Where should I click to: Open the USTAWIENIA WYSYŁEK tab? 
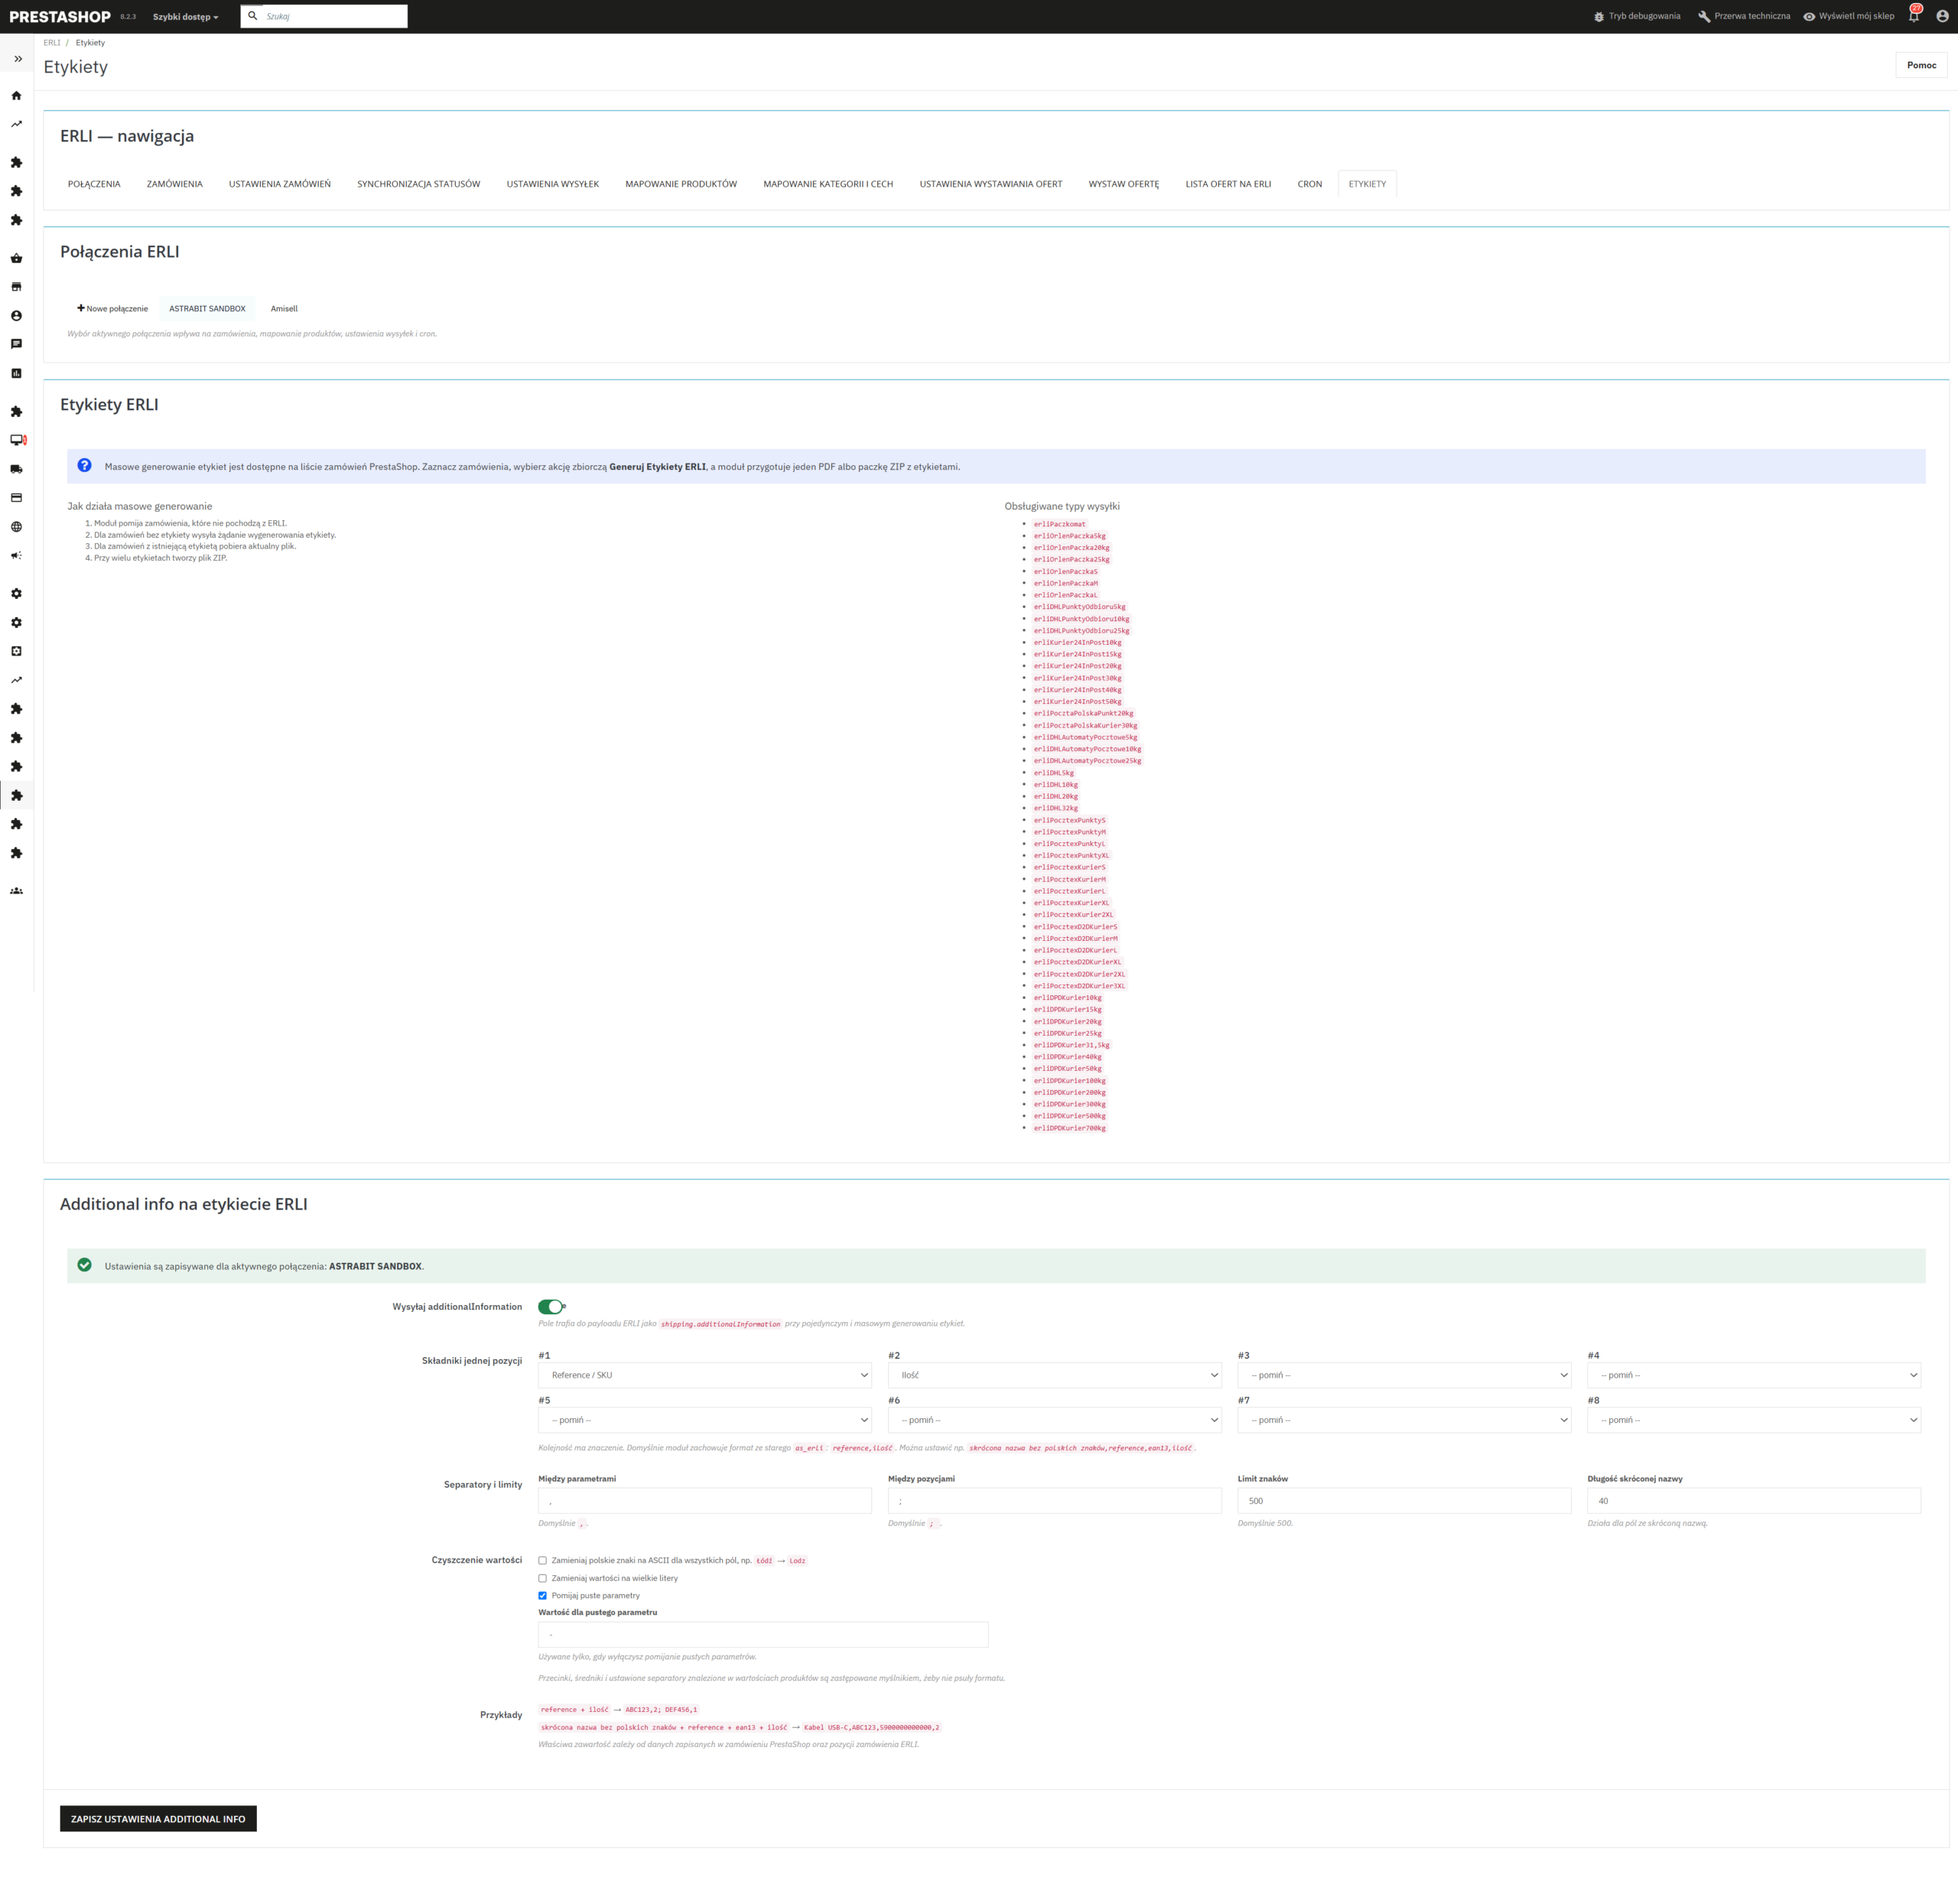pos(553,184)
